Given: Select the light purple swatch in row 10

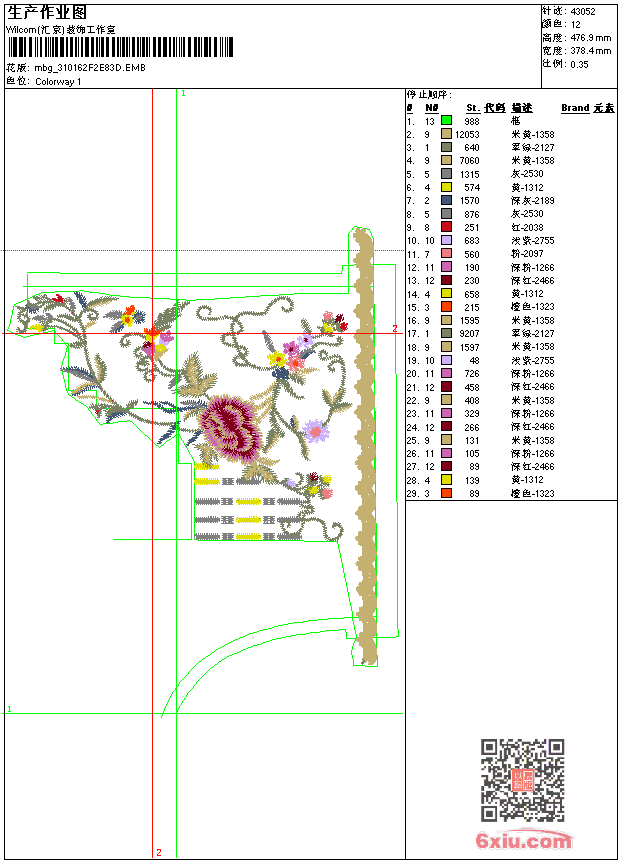Looking at the screenshot, I should point(447,240).
